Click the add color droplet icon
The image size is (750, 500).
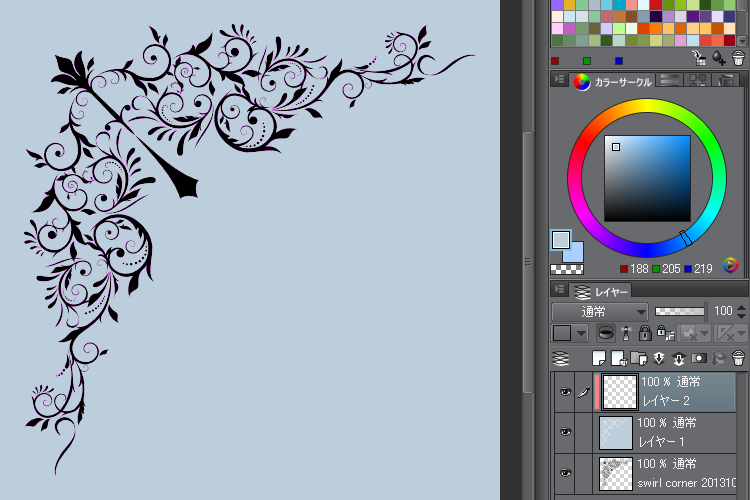(x=719, y=58)
